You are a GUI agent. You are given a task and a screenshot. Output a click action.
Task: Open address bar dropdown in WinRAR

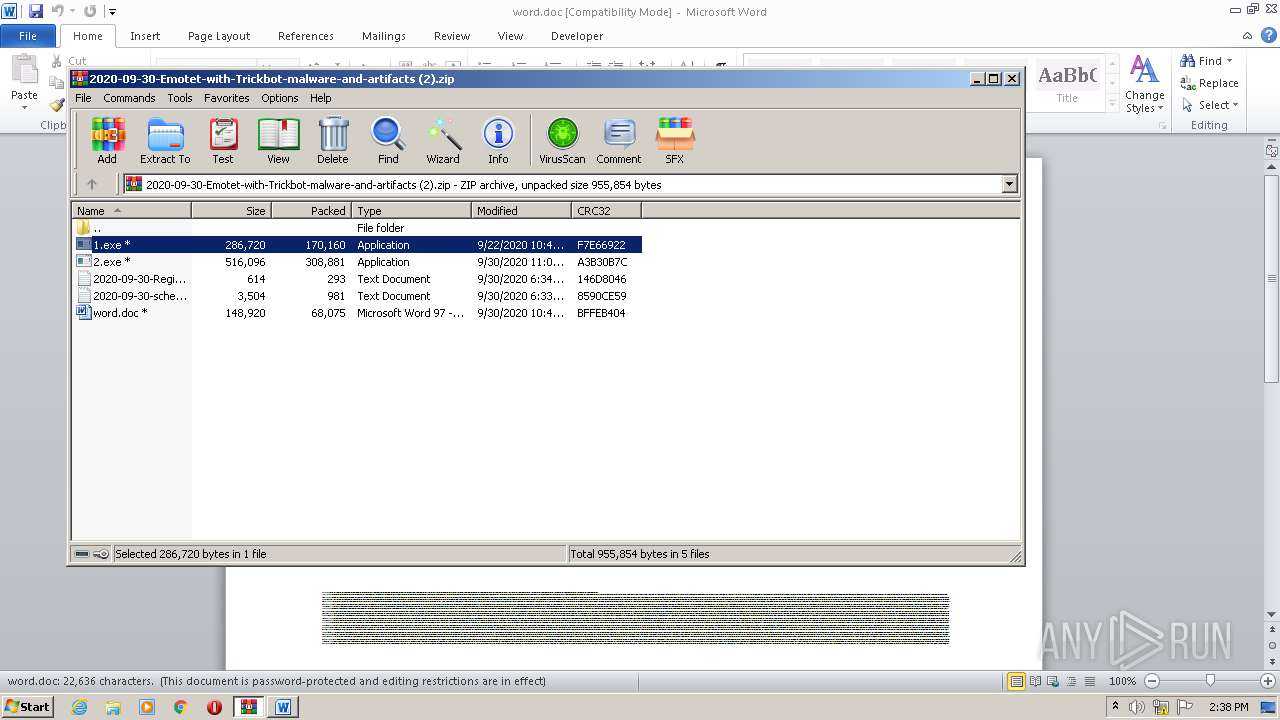[x=1009, y=184]
